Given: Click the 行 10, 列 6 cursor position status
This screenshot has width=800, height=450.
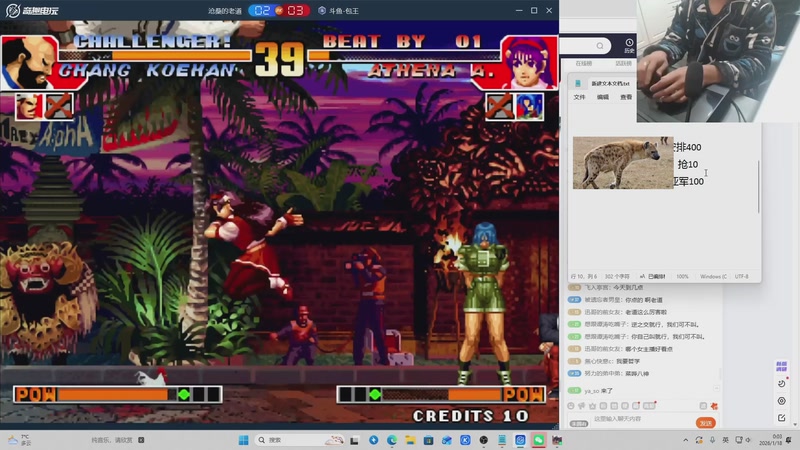Looking at the screenshot, I should pyautogui.click(x=584, y=277).
